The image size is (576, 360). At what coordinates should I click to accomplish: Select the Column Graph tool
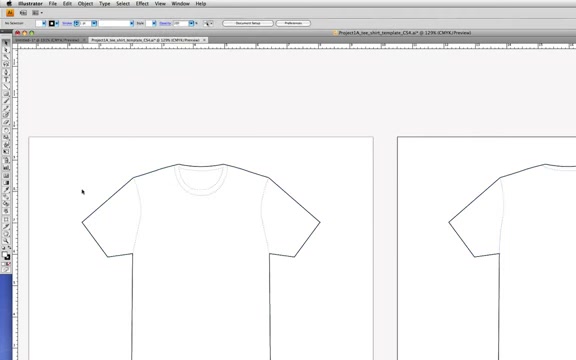point(6,168)
